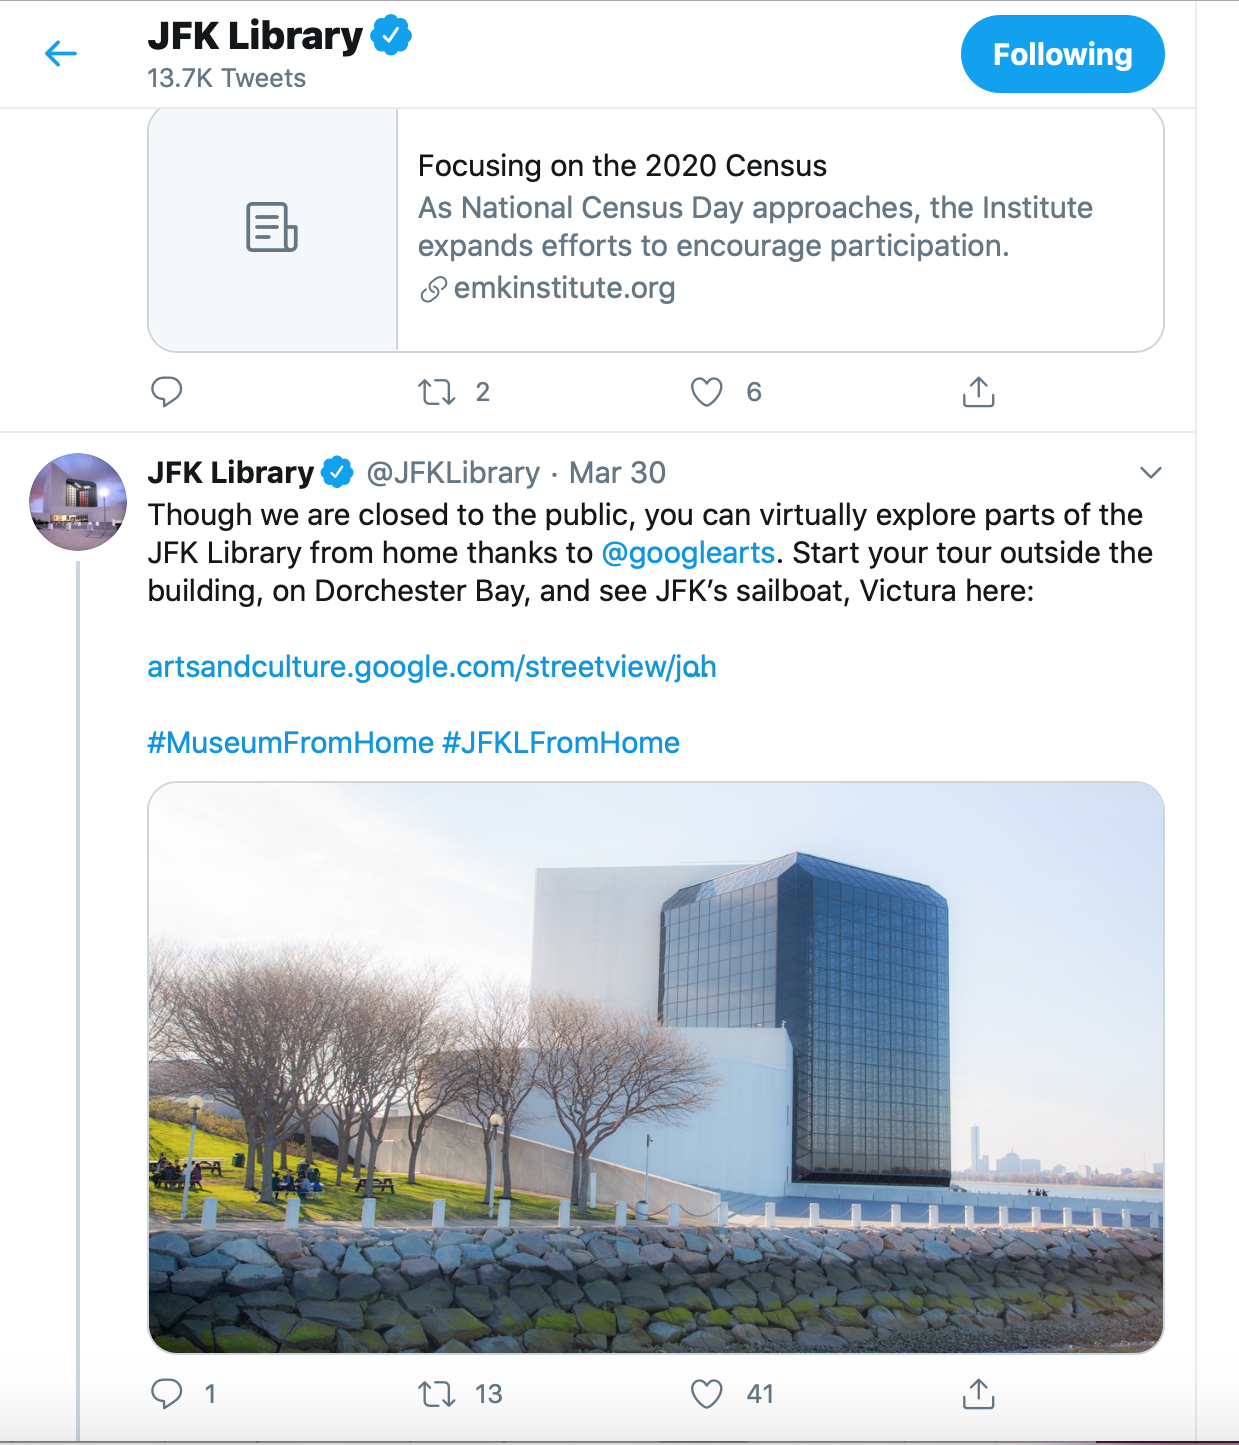Open the Focusing on the 2020 Census card

coord(655,230)
